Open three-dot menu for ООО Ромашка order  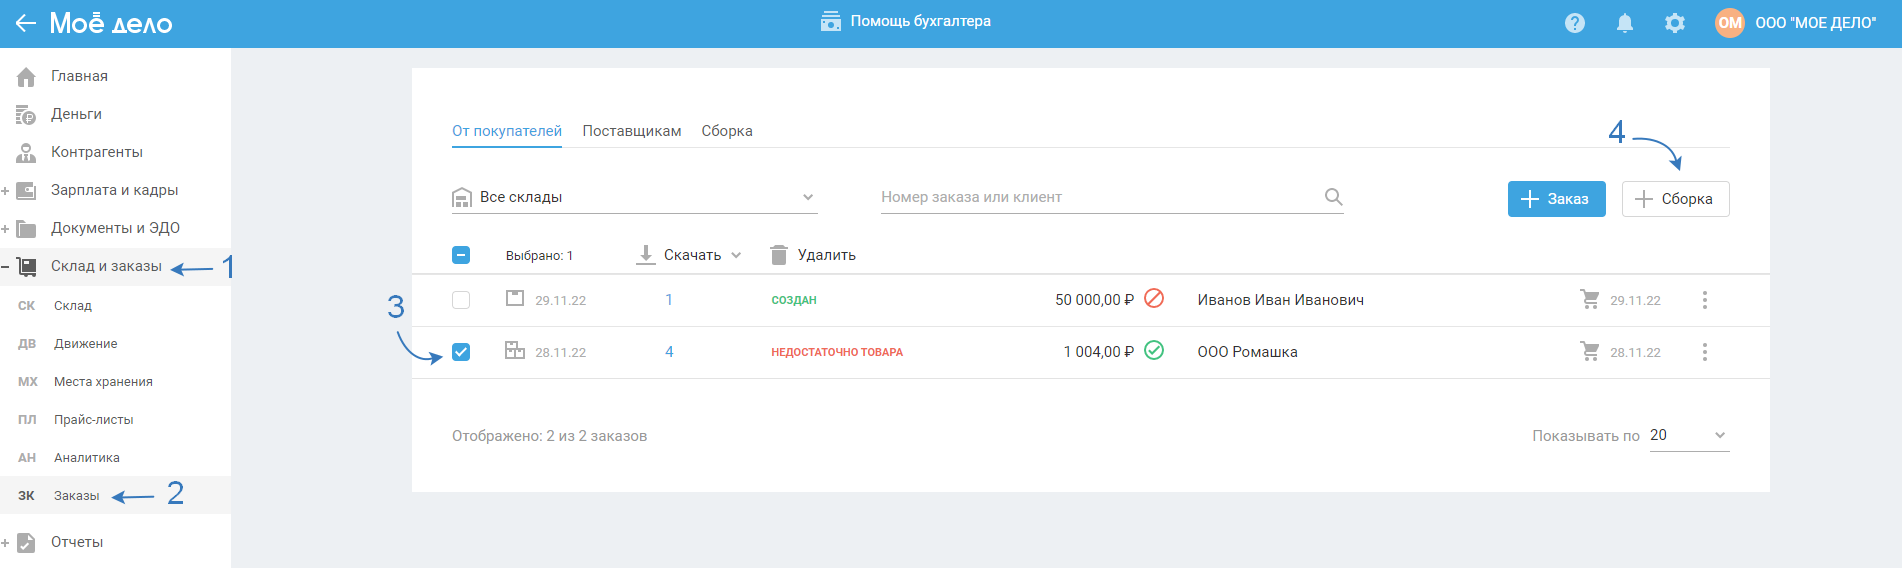[1705, 352]
